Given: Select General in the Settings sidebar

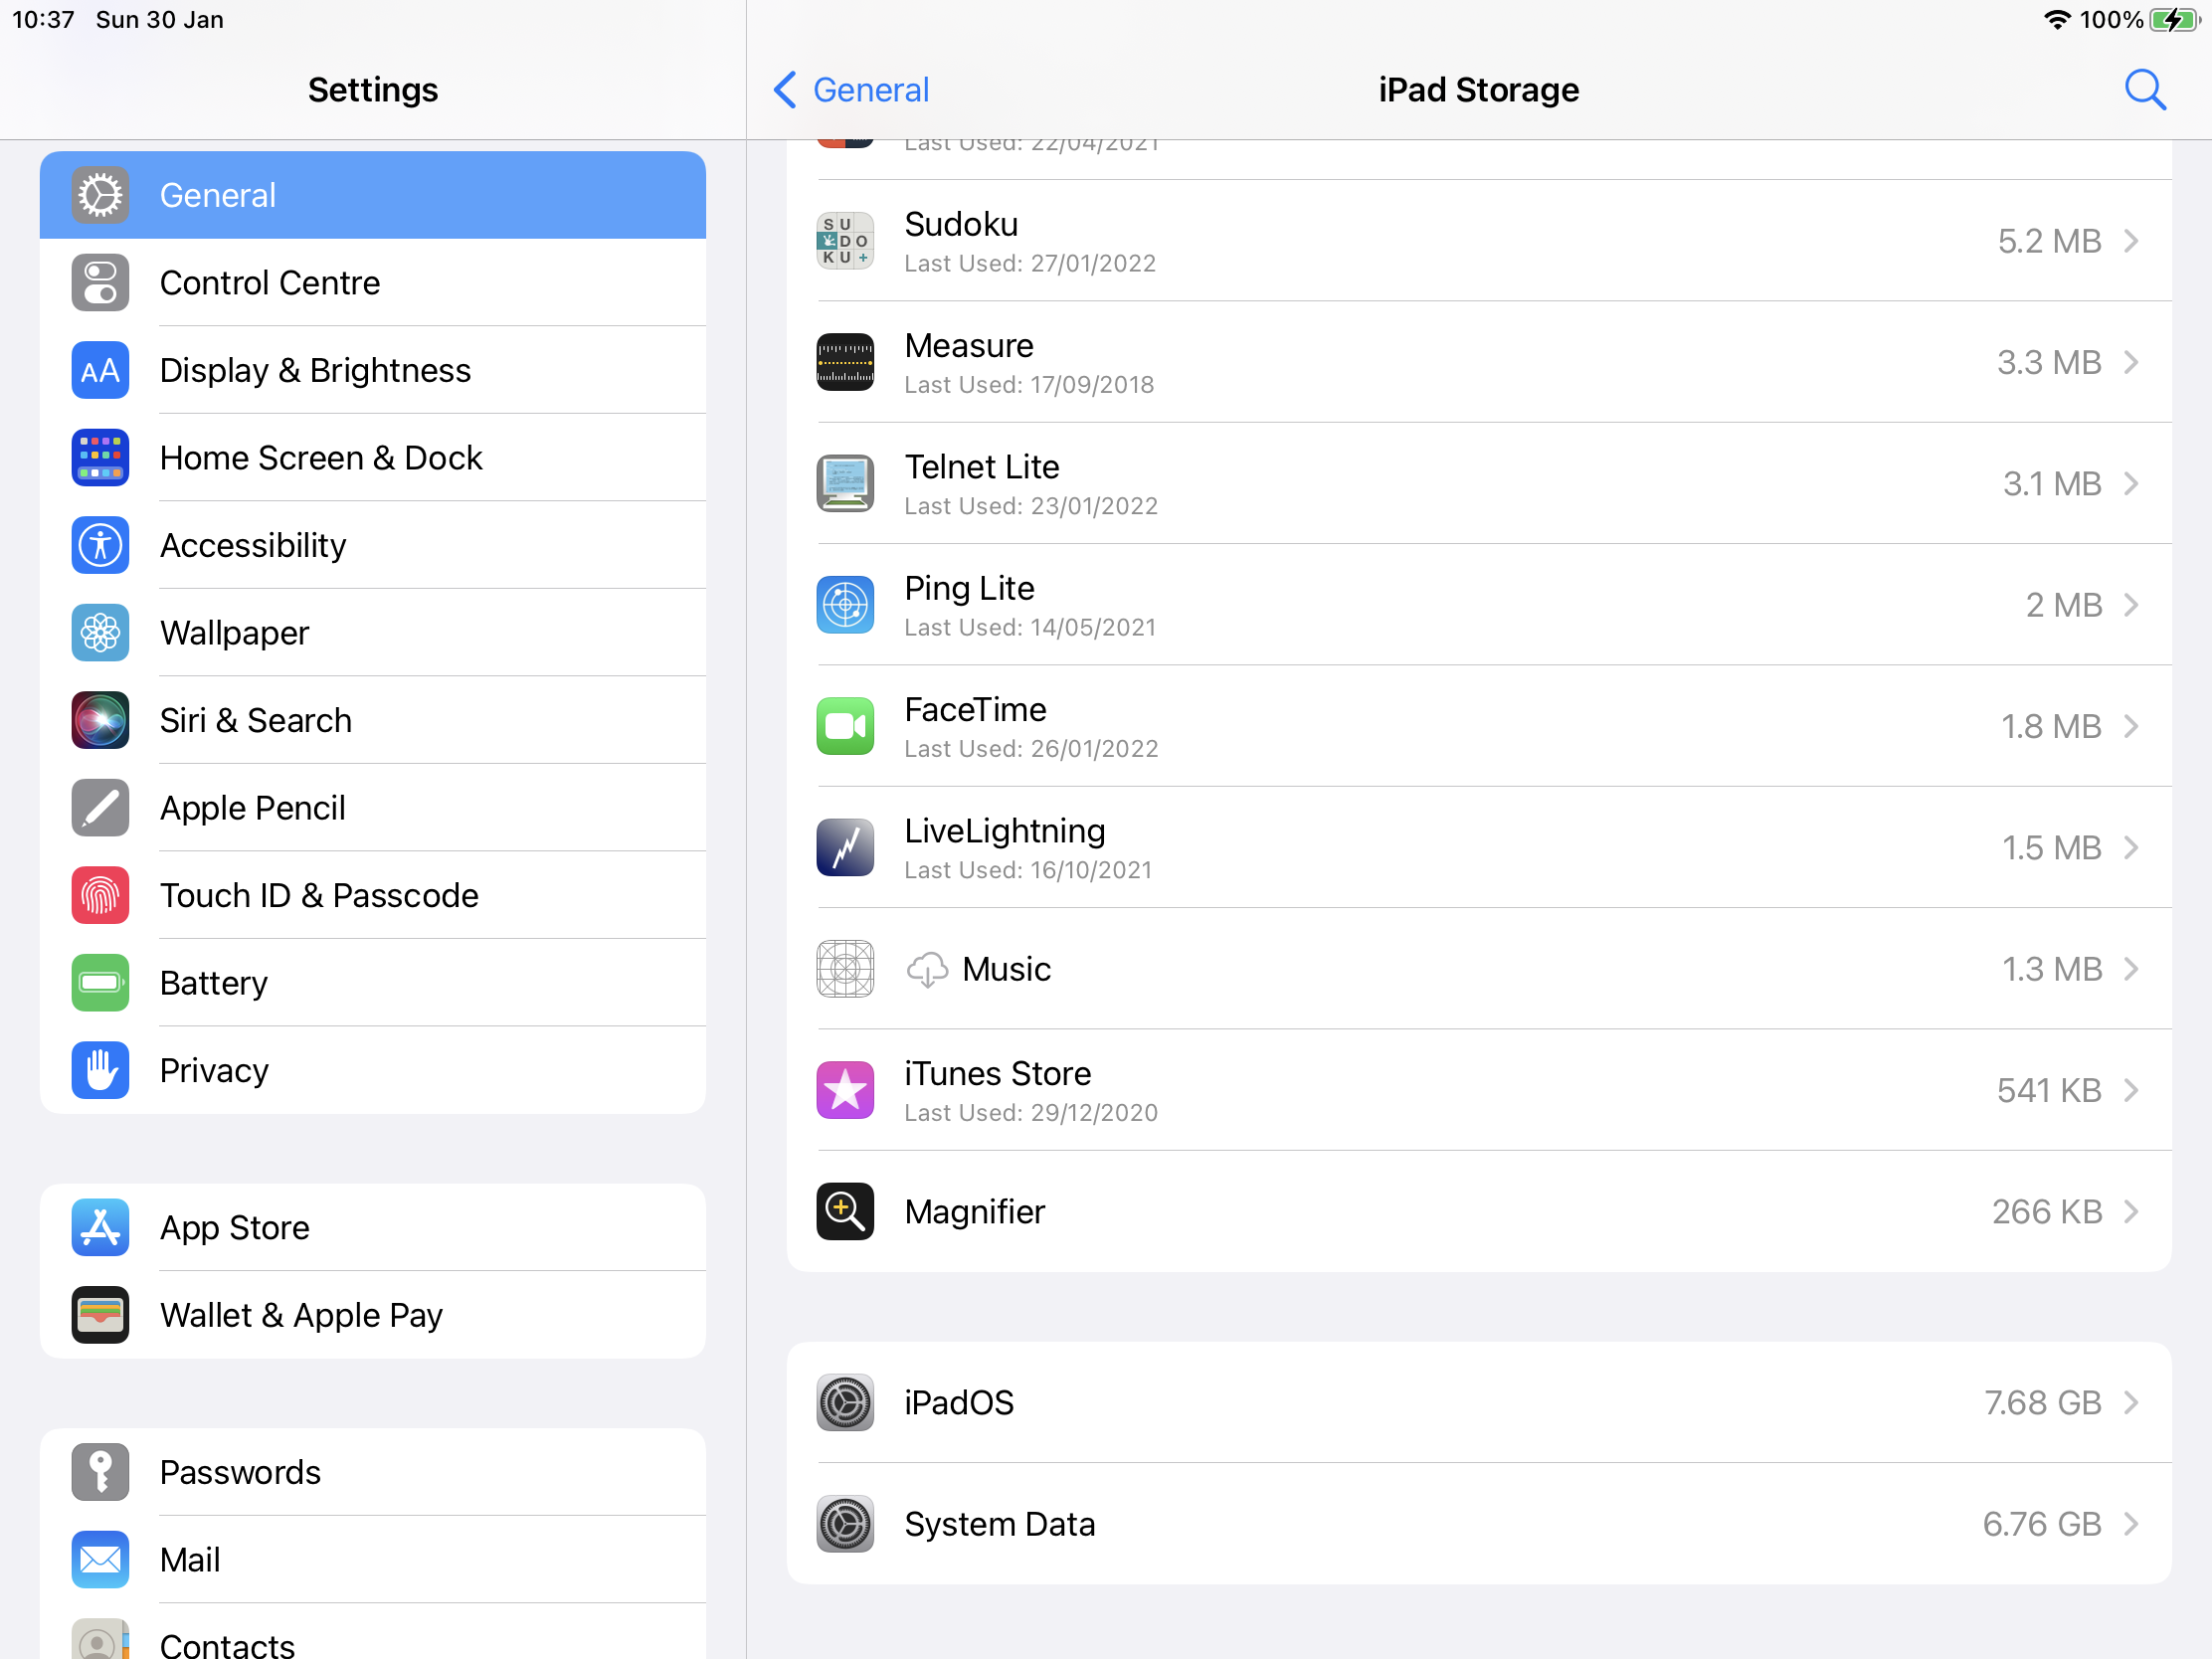Looking at the screenshot, I should [373, 195].
